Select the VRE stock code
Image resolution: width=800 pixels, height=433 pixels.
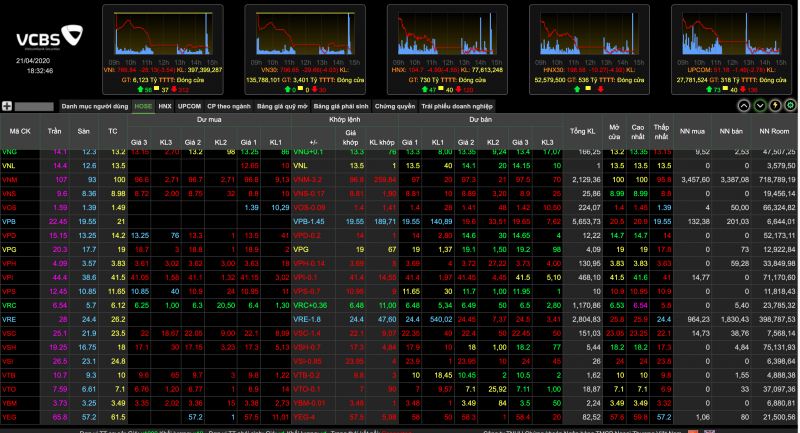click(9, 319)
